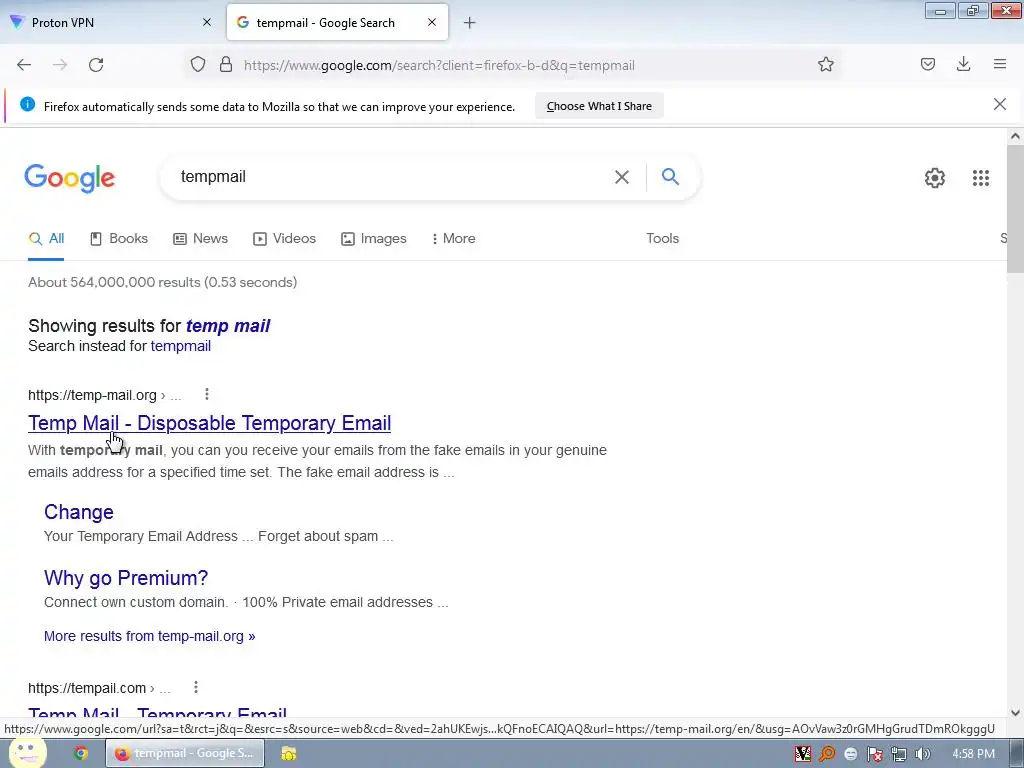Screen dimensions: 1024x768
Task: Click the scrollbar down arrow
Action: [1015, 713]
